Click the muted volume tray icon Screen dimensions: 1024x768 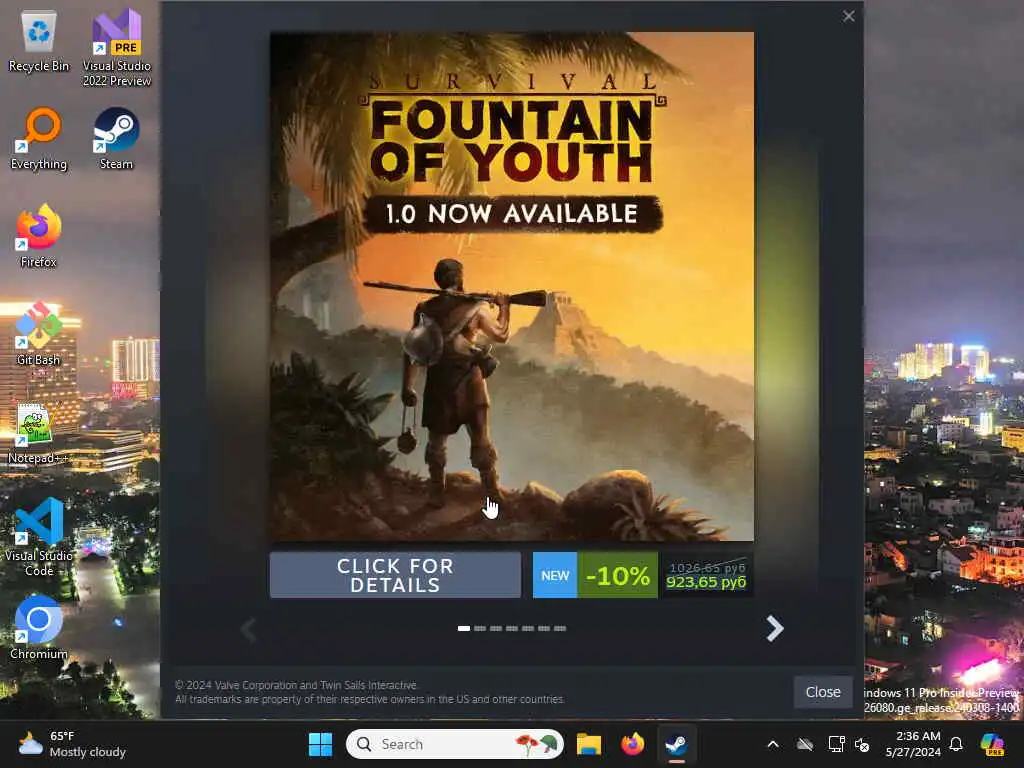point(862,744)
